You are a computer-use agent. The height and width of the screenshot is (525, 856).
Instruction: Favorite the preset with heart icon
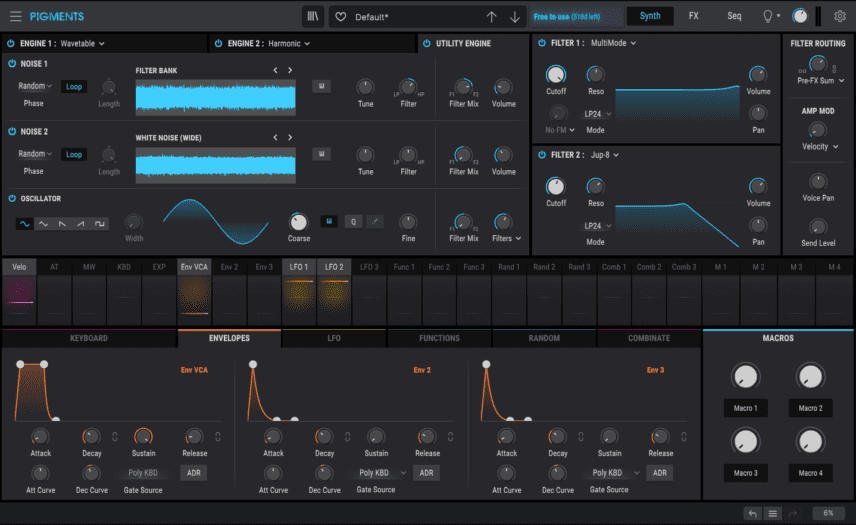point(341,17)
